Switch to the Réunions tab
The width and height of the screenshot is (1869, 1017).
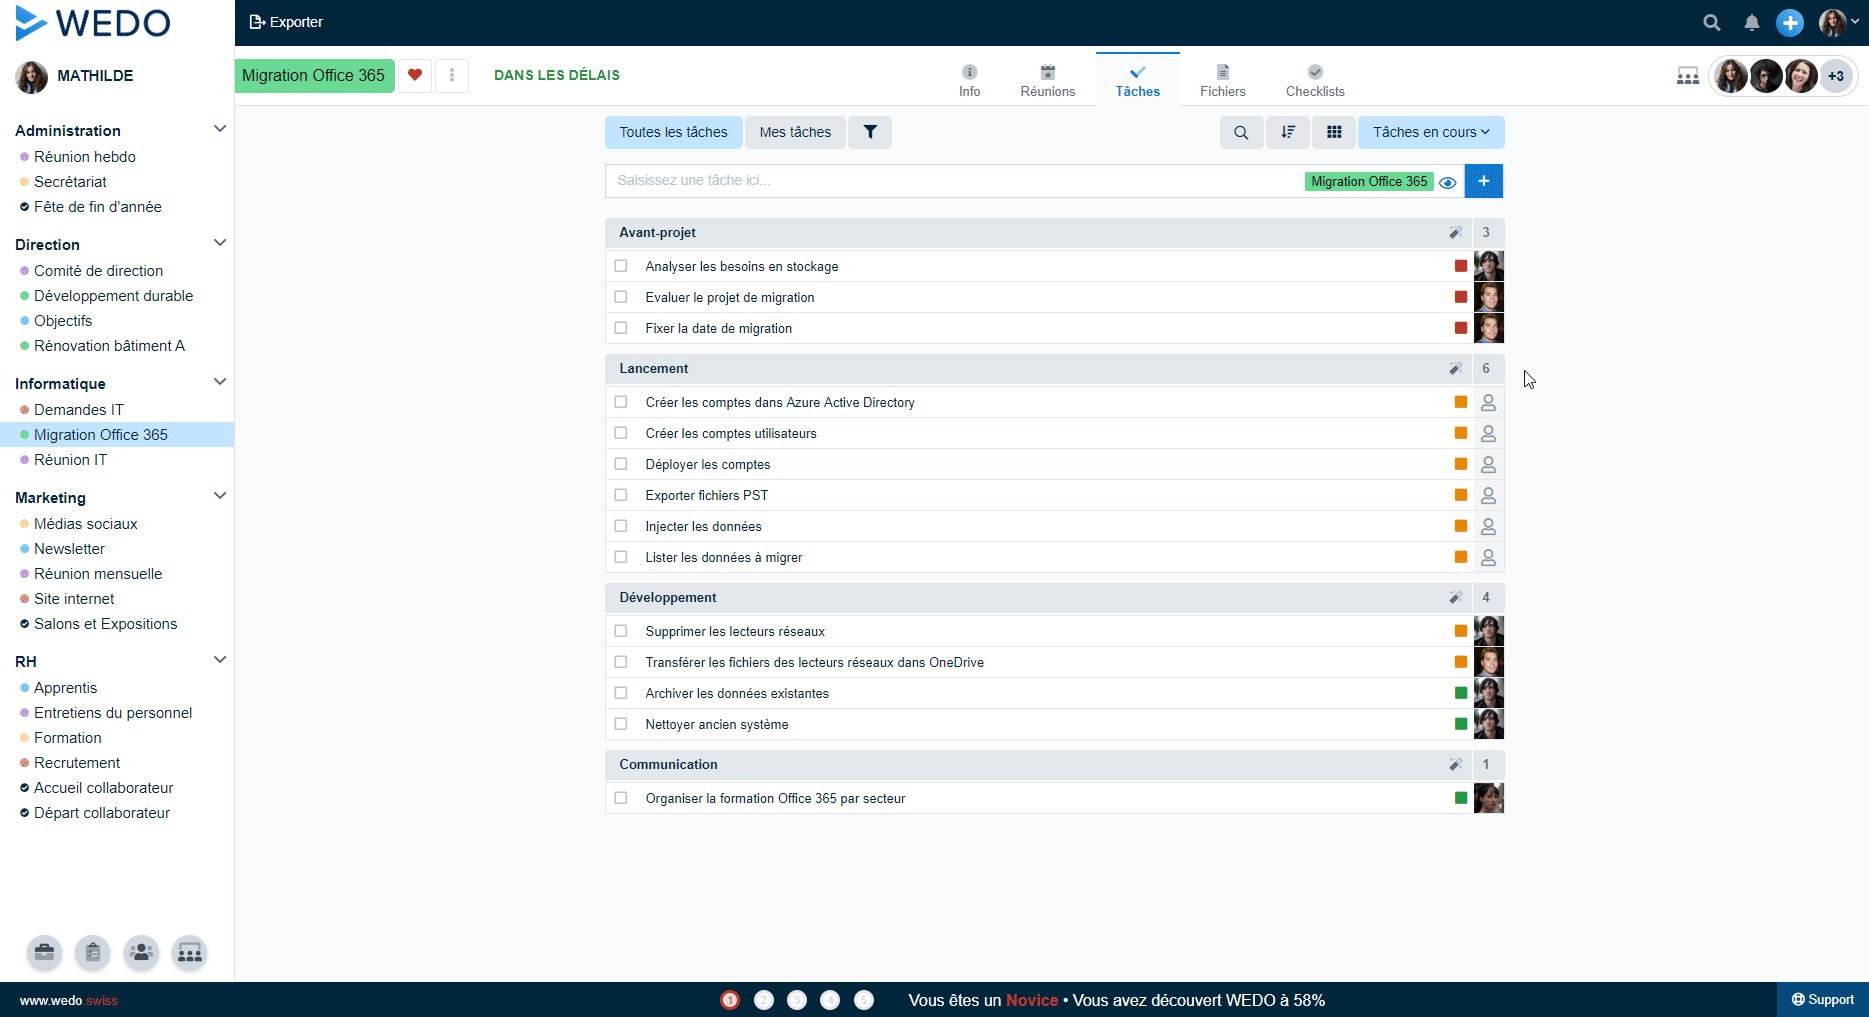(x=1048, y=81)
